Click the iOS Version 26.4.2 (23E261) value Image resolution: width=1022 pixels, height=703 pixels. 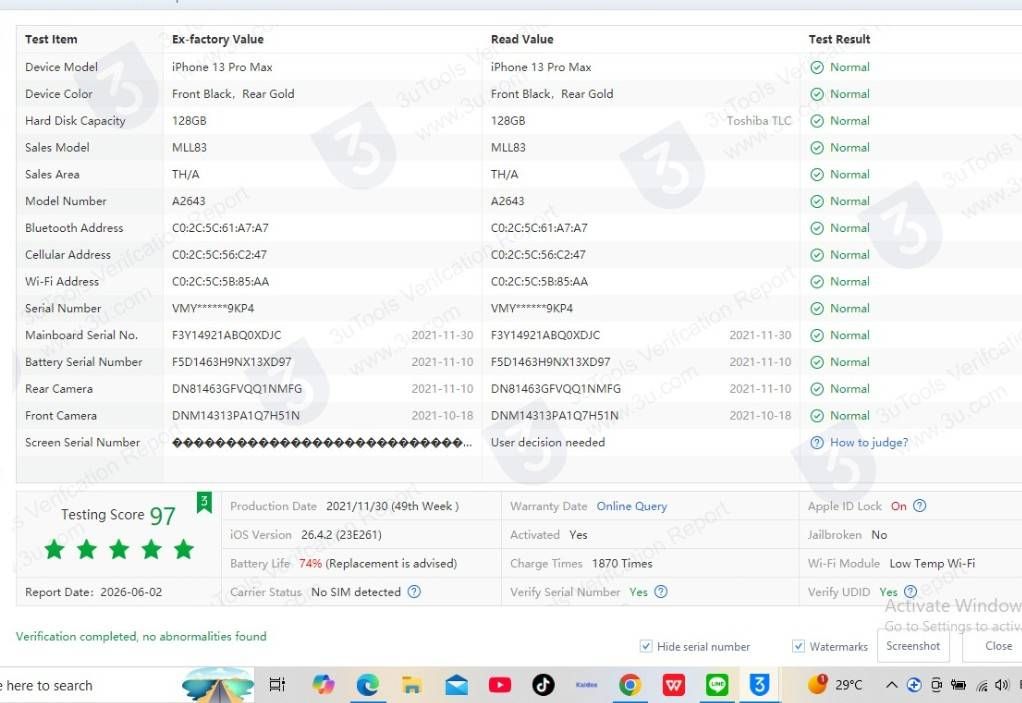coord(342,535)
